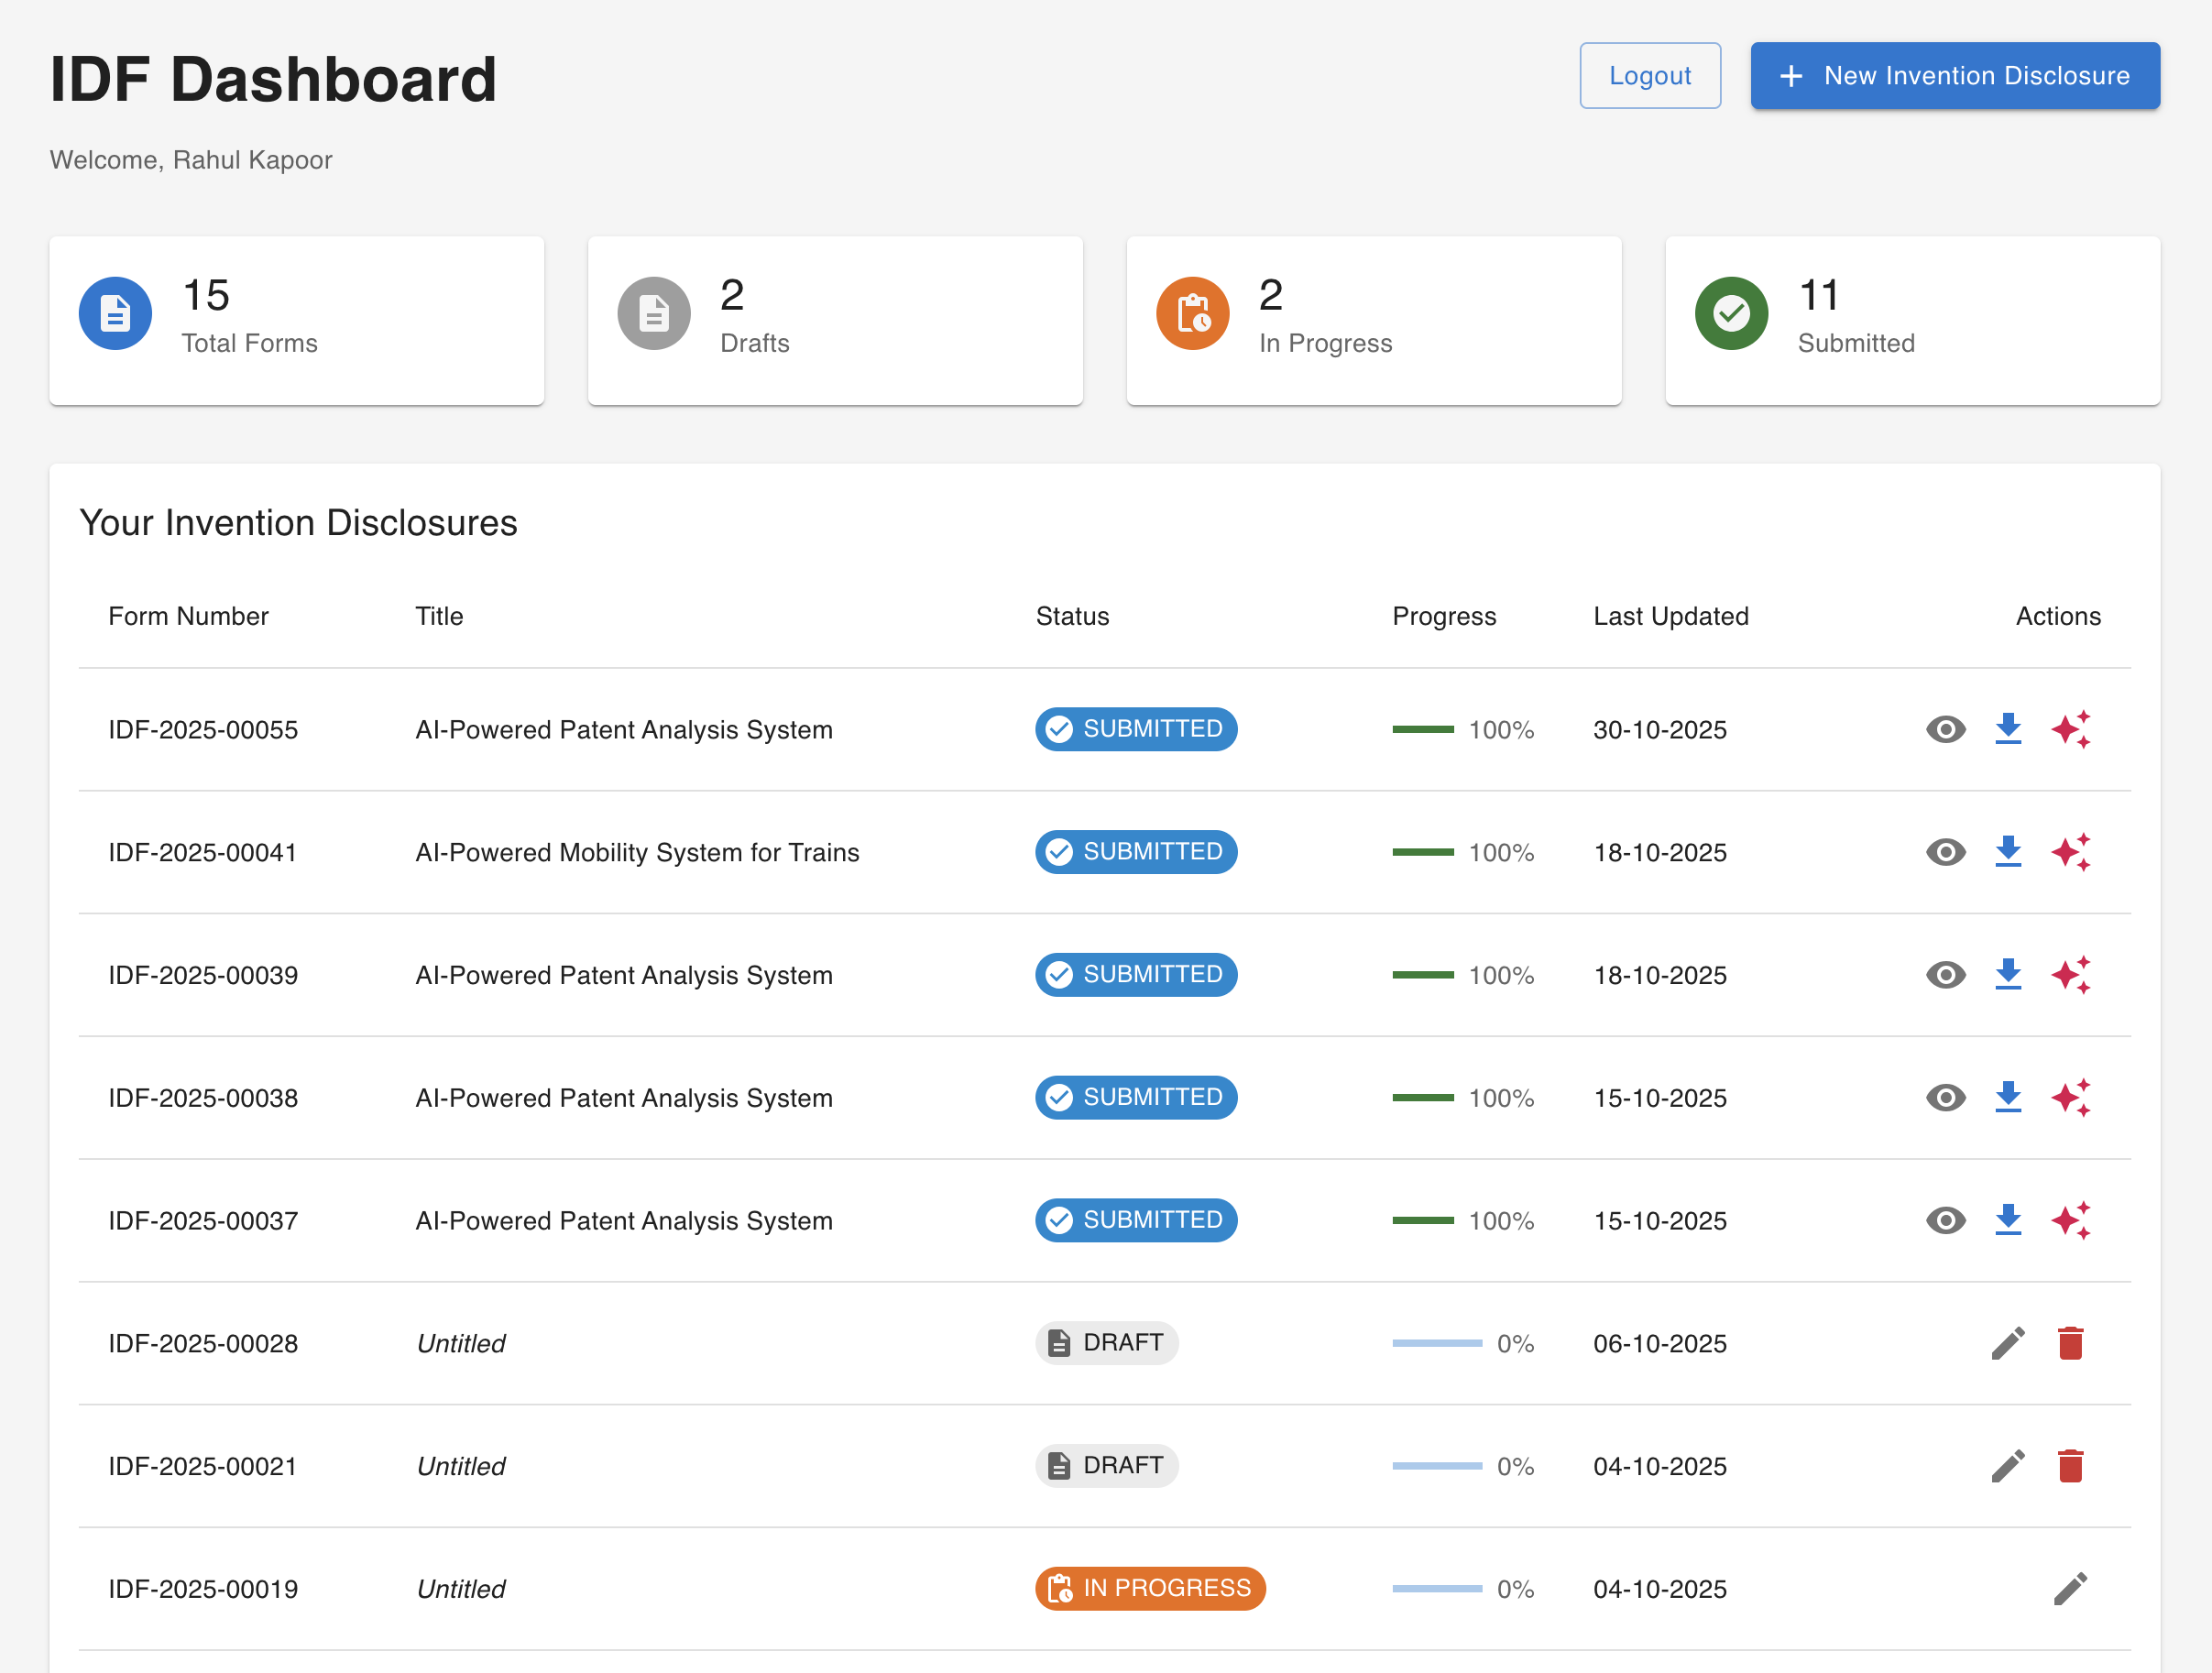Edit the draft IDF-2025-00028
Screen dimensions: 2212x1673
coord(2008,1343)
